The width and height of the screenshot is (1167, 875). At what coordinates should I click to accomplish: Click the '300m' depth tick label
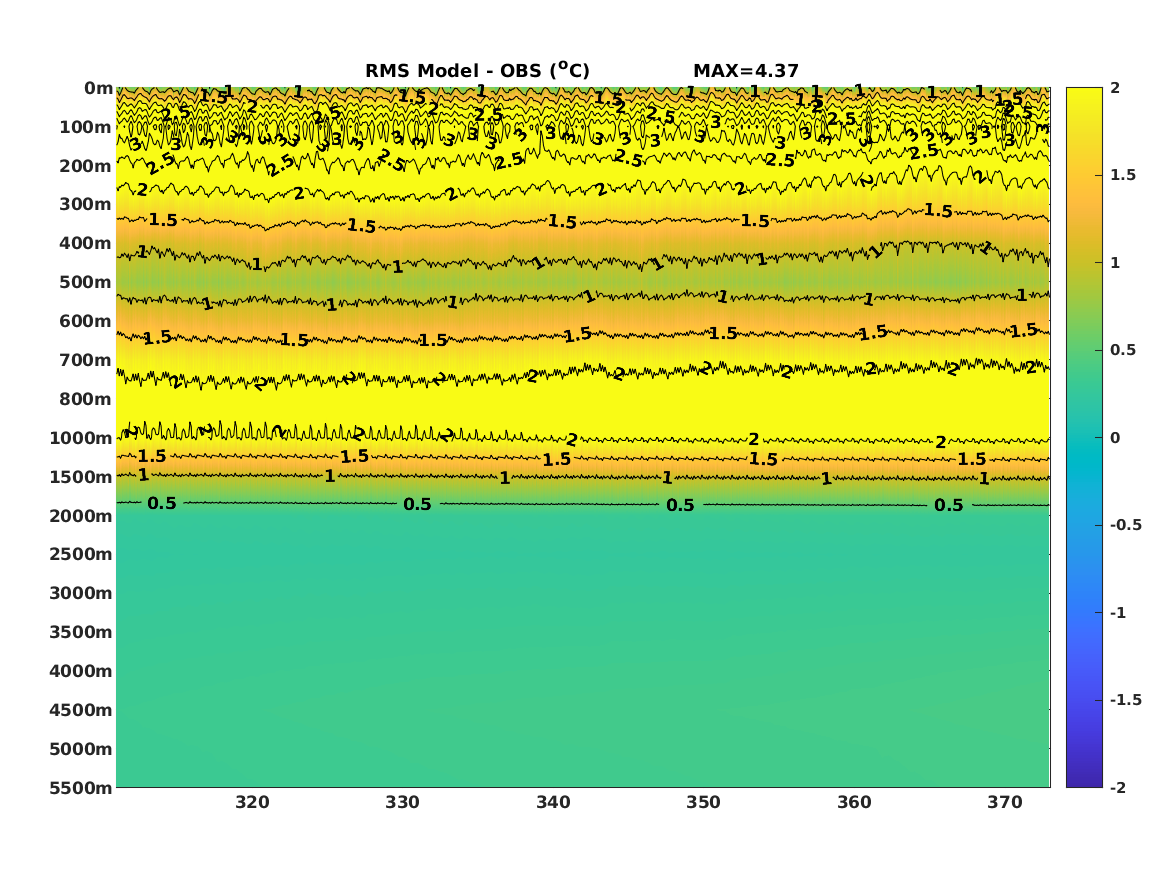click(86, 205)
